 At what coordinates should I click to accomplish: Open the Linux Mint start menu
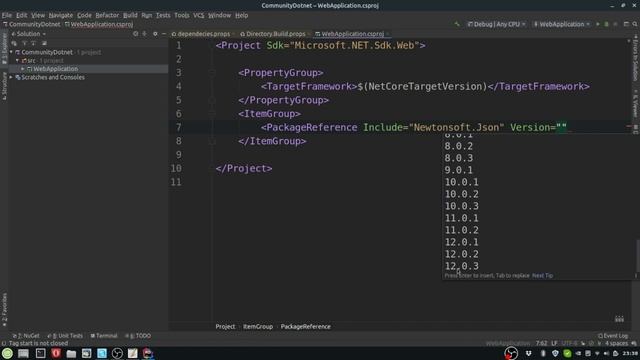pyautogui.click(x=7, y=353)
